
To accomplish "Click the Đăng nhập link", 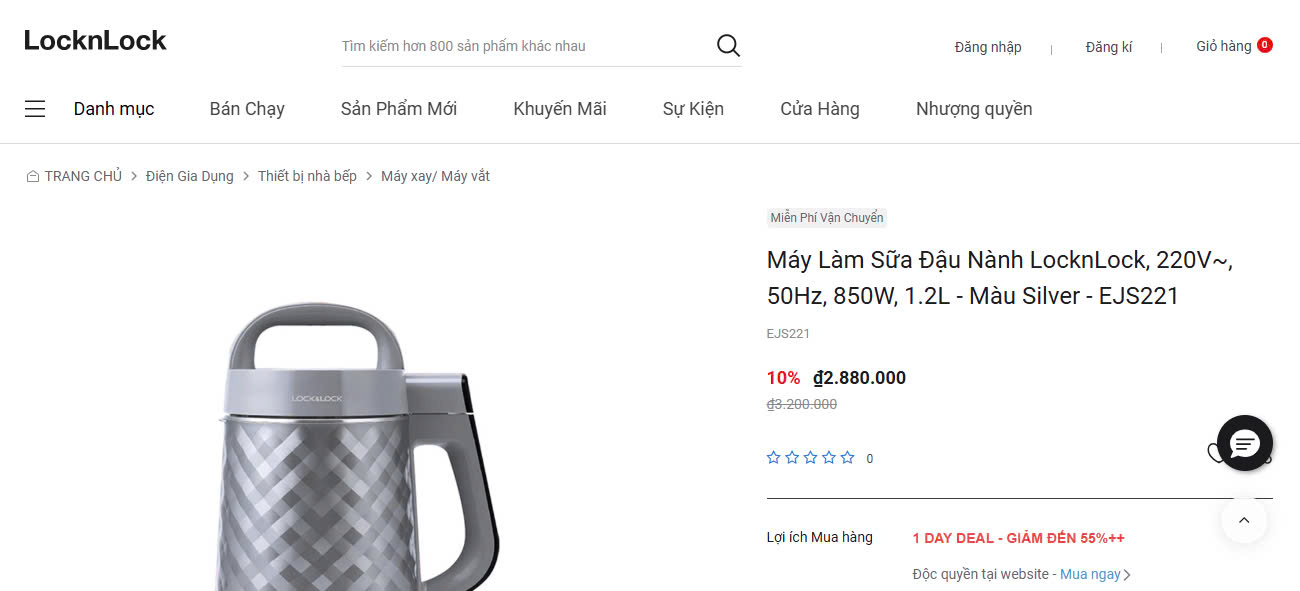I will point(988,47).
